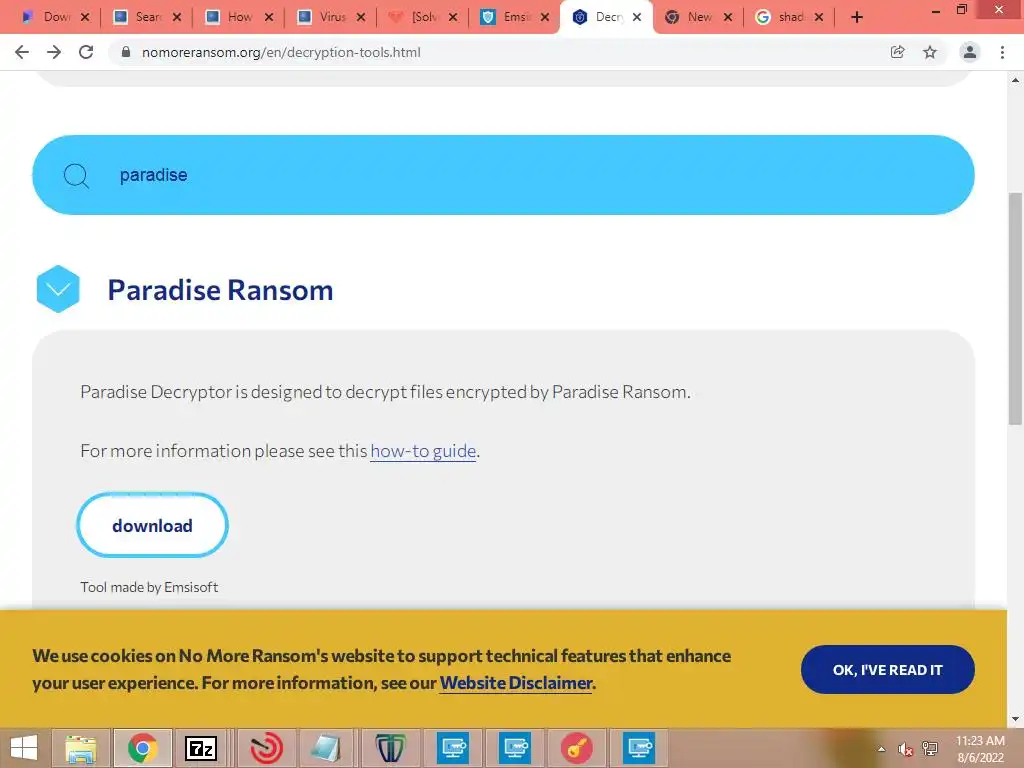The height and width of the screenshot is (768, 1024).
Task: Show hidden system tray icons
Action: pos(882,749)
